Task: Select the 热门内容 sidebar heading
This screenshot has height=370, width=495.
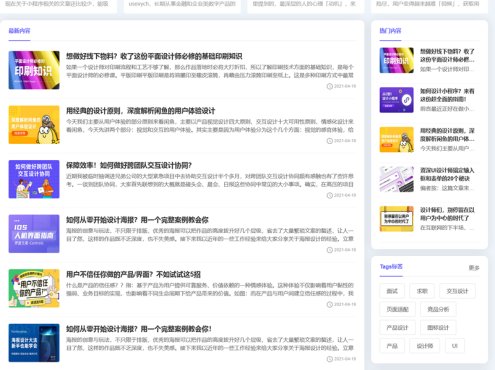Action: (x=390, y=31)
